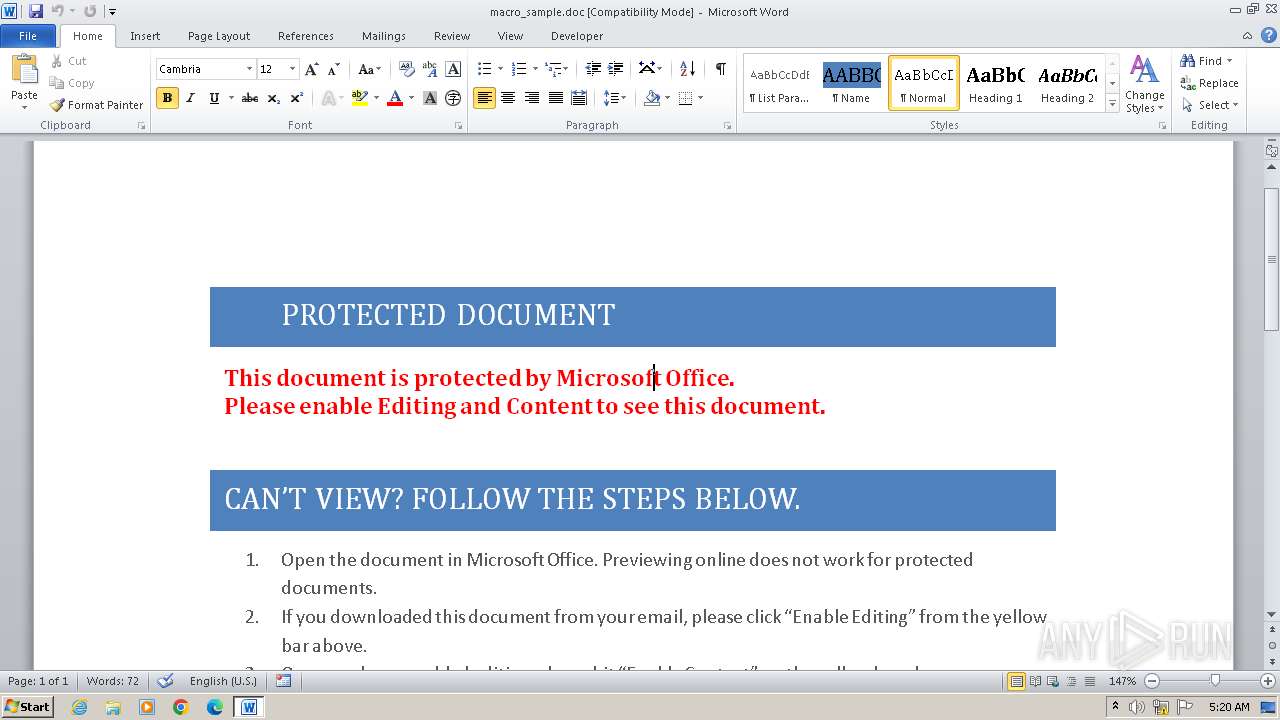Image resolution: width=1280 pixels, height=720 pixels.
Task: Switch to the Review tab
Action: [x=452, y=36]
